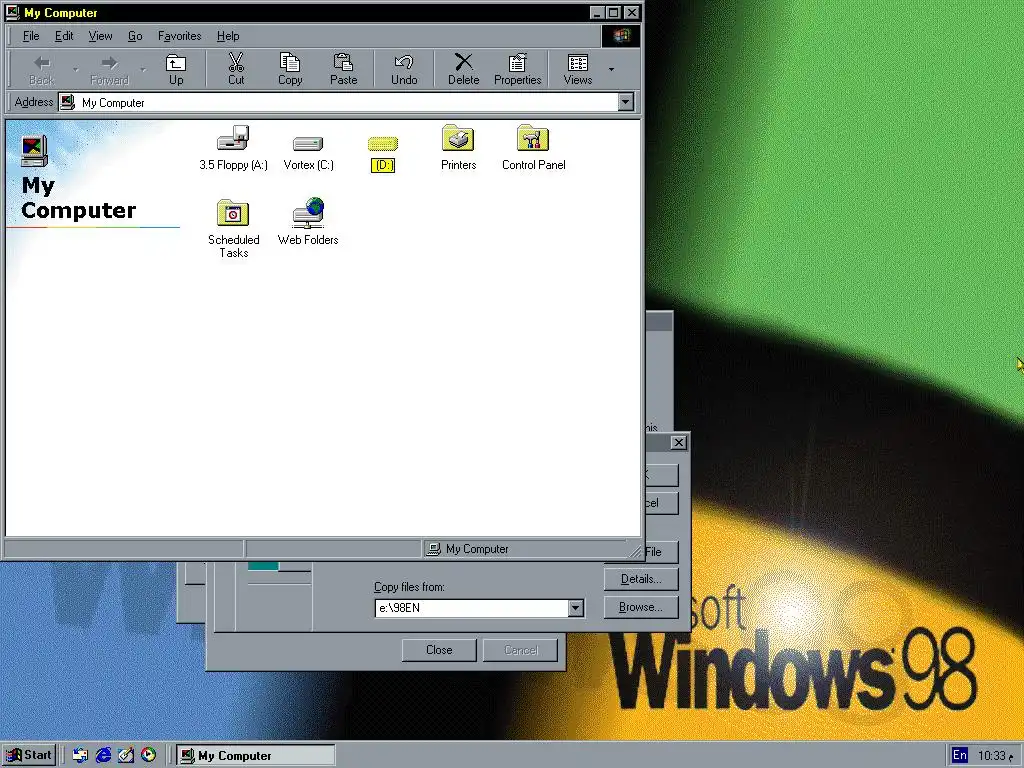Click the En language indicator in tray
The image size is (1024, 768).
tap(959, 756)
